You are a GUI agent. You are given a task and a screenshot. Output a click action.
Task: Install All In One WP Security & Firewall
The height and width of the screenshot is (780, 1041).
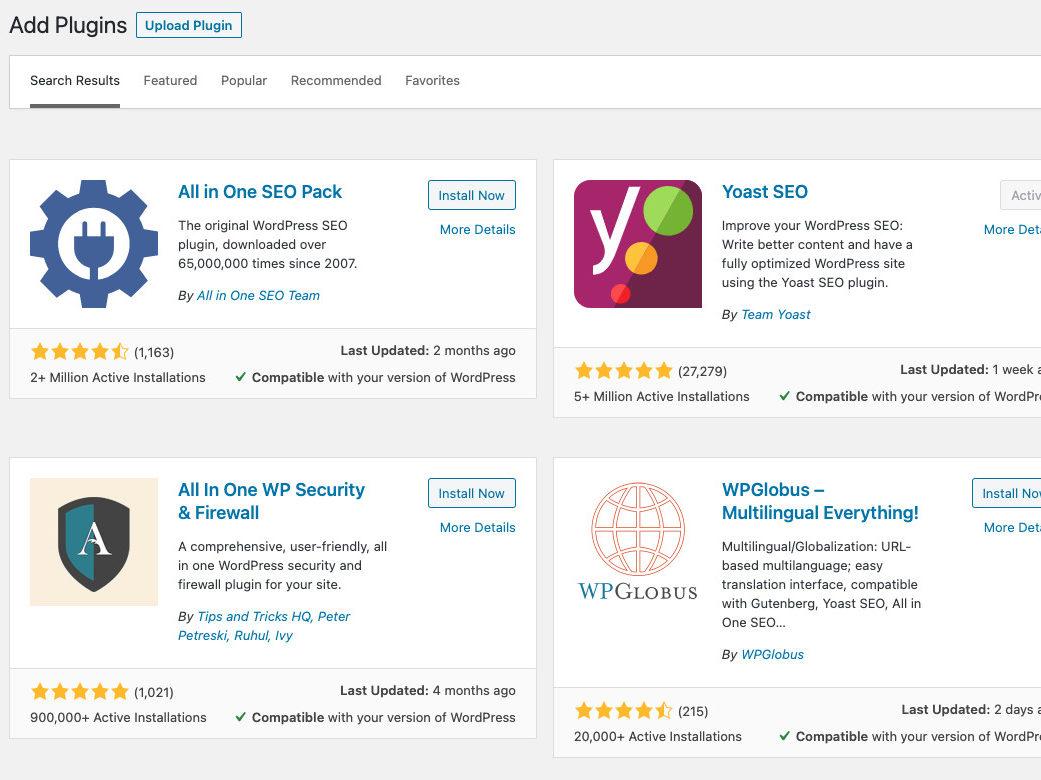[471, 493]
